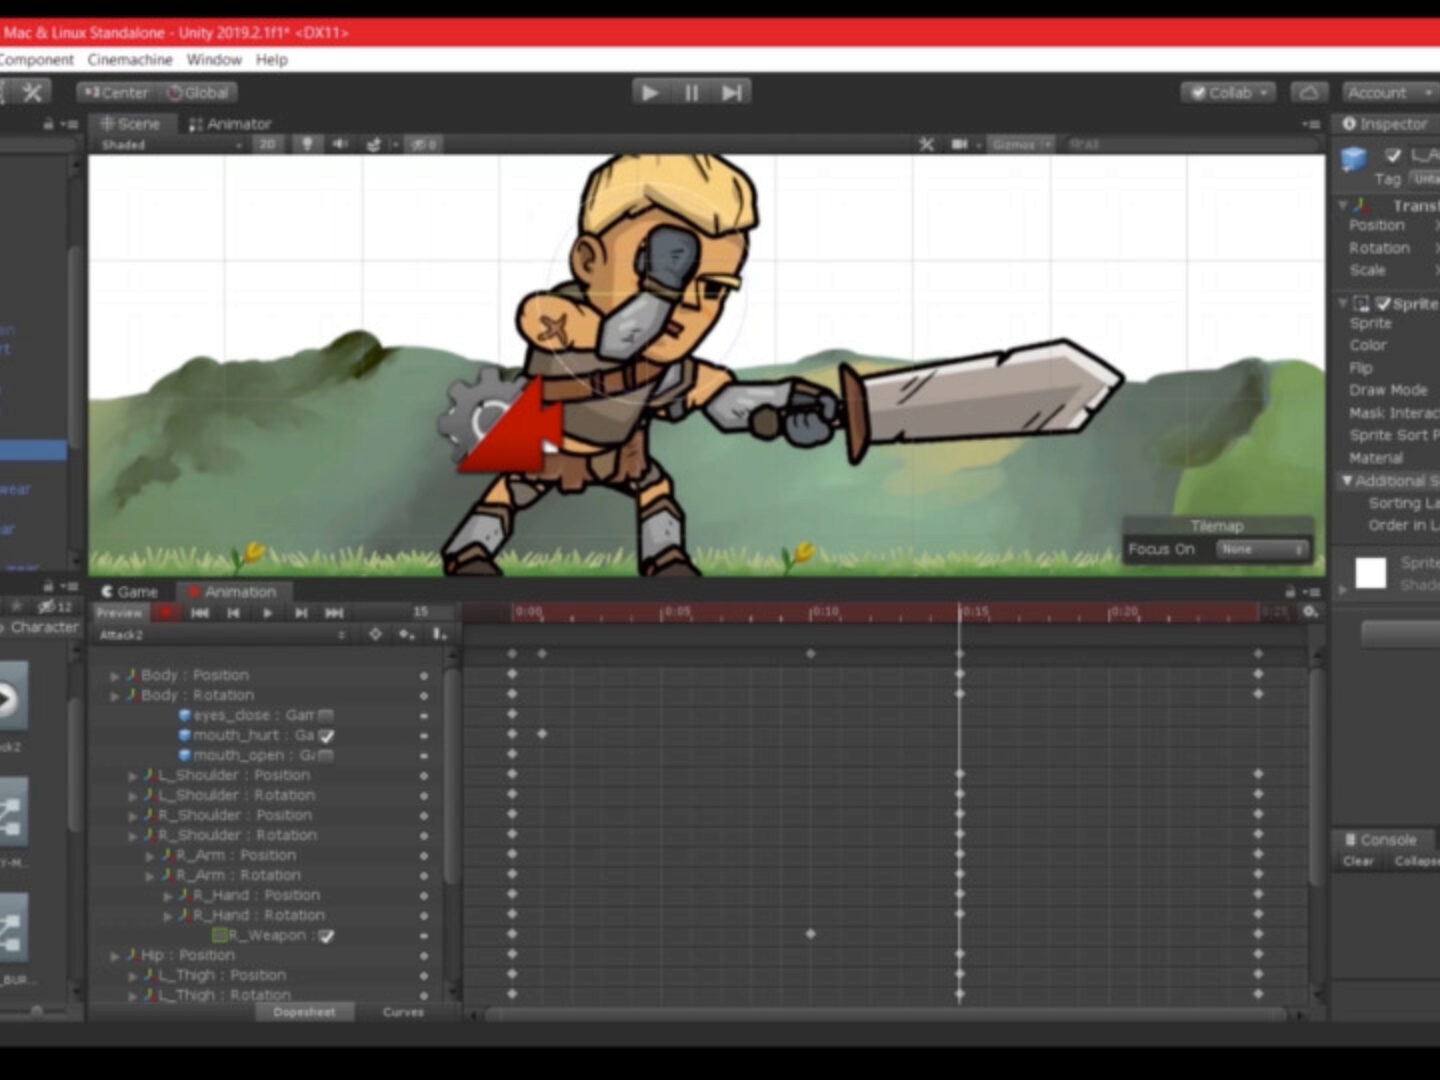Screen dimensions: 1440x1080
Task: Toggle scene lighting bulb icon
Action: point(307,144)
